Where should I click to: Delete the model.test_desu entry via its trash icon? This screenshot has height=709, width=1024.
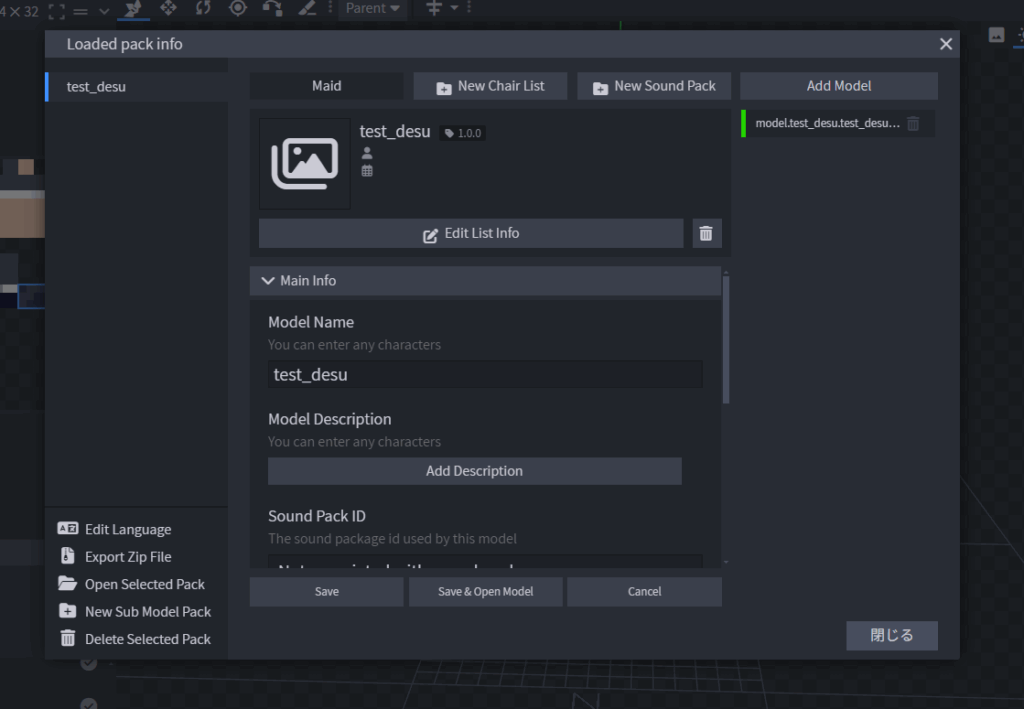click(x=913, y=124)
